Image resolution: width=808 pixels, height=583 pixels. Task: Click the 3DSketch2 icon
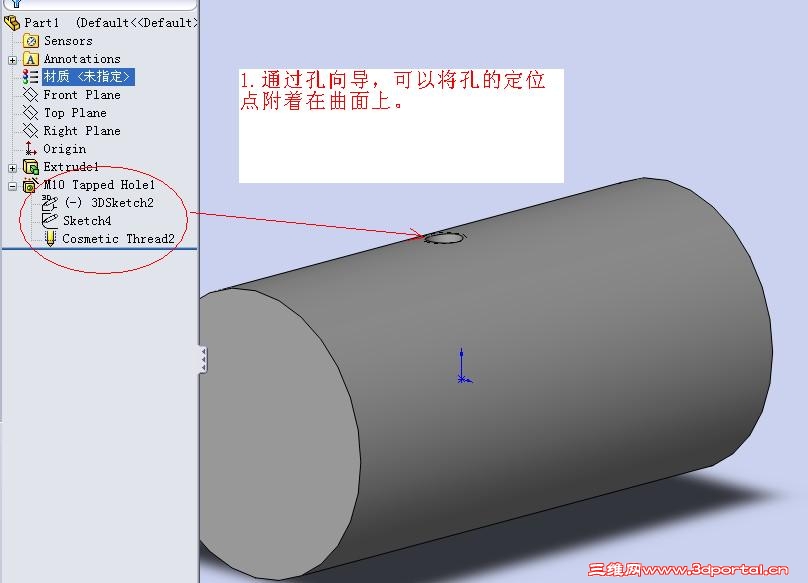click(49, 203)
